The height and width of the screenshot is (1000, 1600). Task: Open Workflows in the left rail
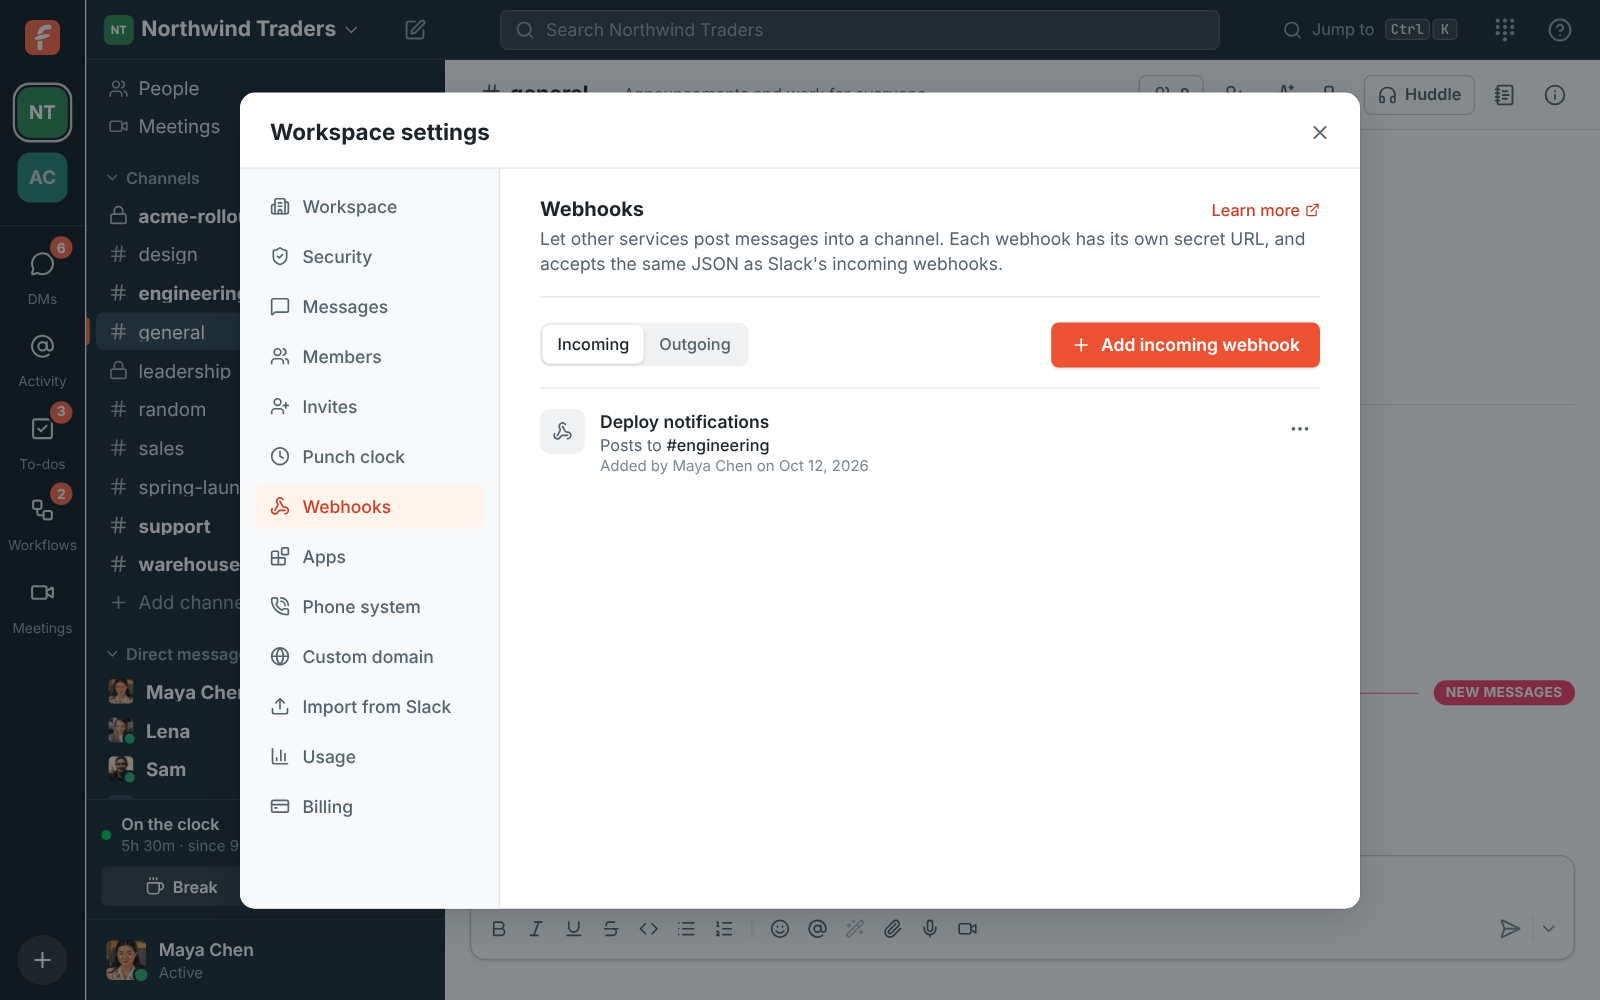42,522
